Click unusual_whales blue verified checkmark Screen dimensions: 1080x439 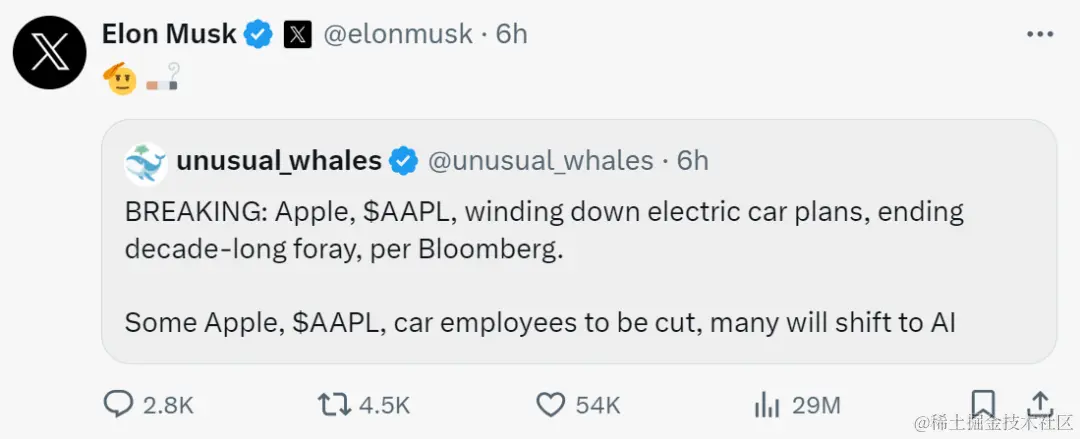[404, 161]
